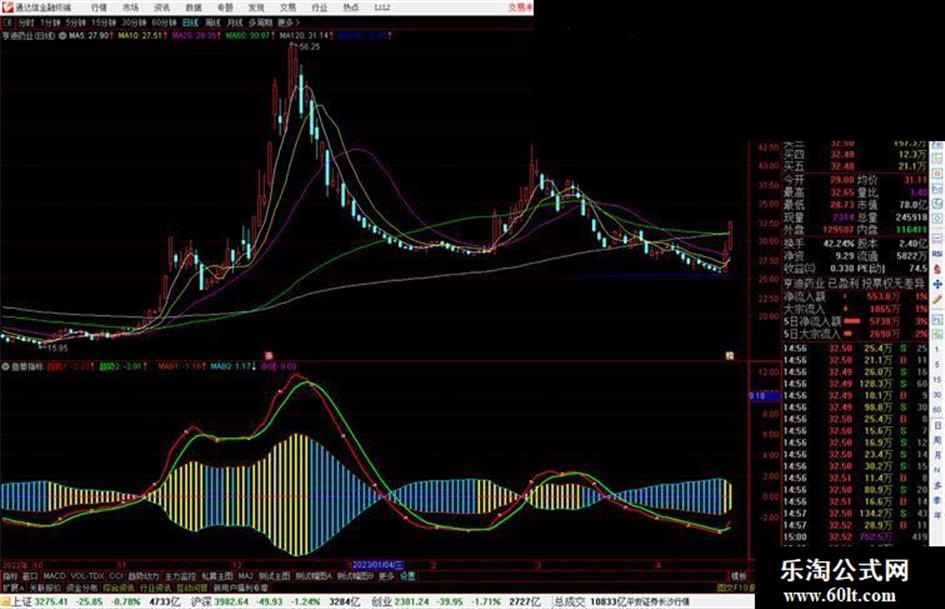Click the 多 multi-period shortcut in the sidebar
The width and height of the screenshot is (945, 609).
[937, 485]
